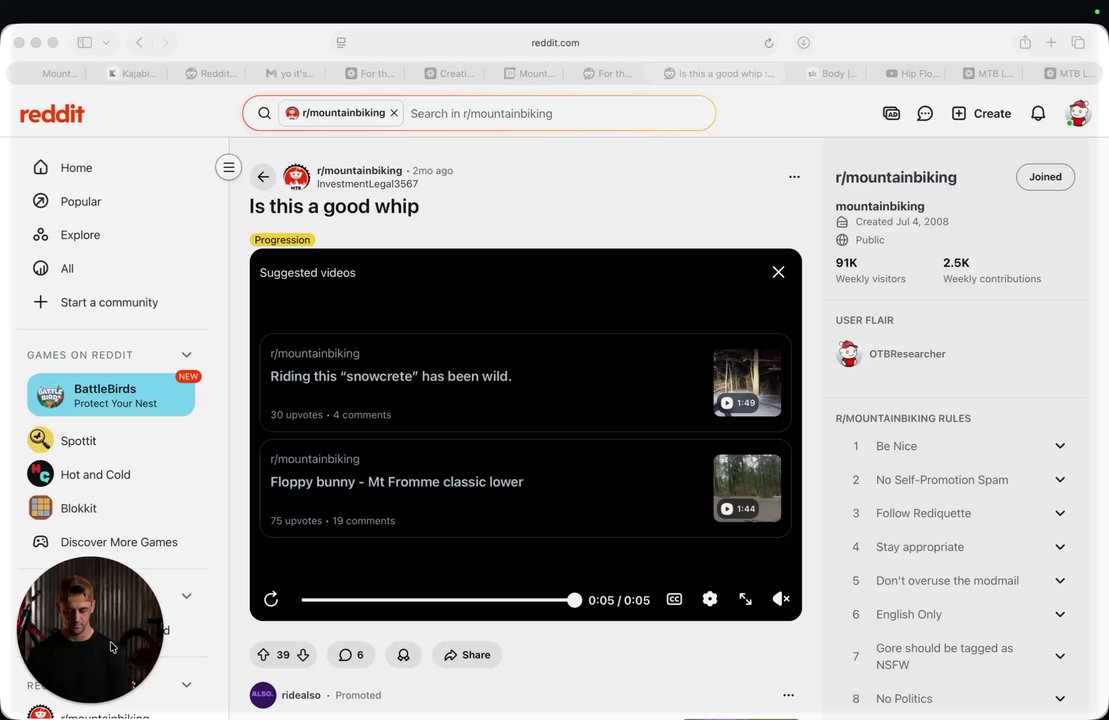Open the r/mountainbiking community avatar

point(296,177)
